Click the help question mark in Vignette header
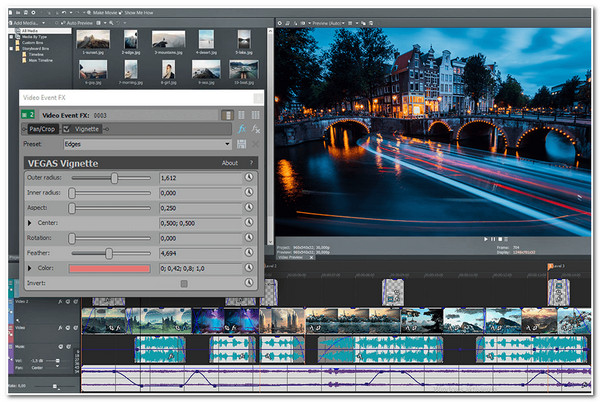Viewport: 600px width, 402px height. [x=251, y=163]
